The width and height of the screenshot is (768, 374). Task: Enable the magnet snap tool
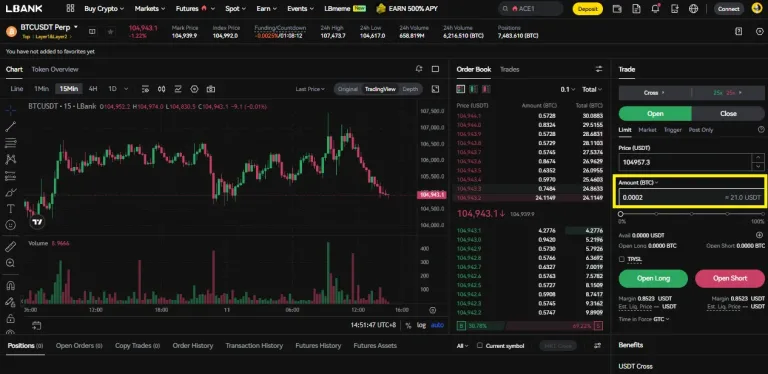(10, 285)
